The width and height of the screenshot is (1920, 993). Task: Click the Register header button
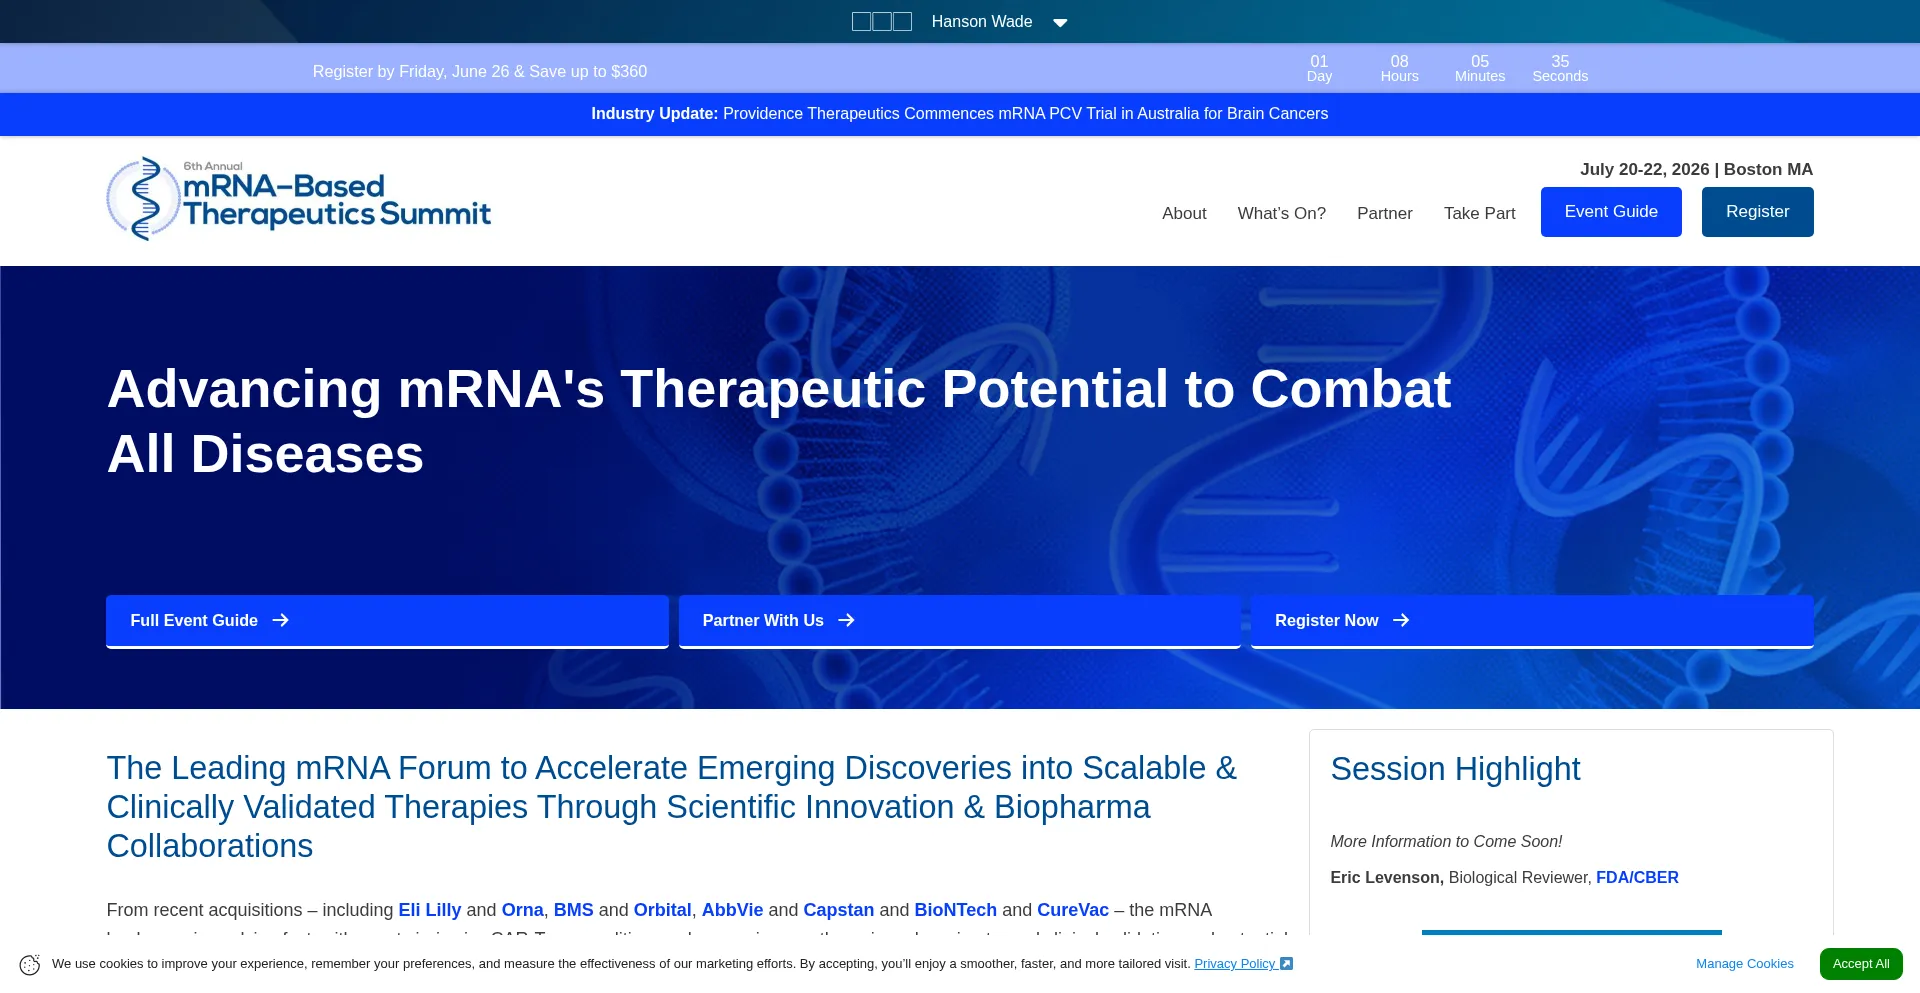coord(1757,212)
